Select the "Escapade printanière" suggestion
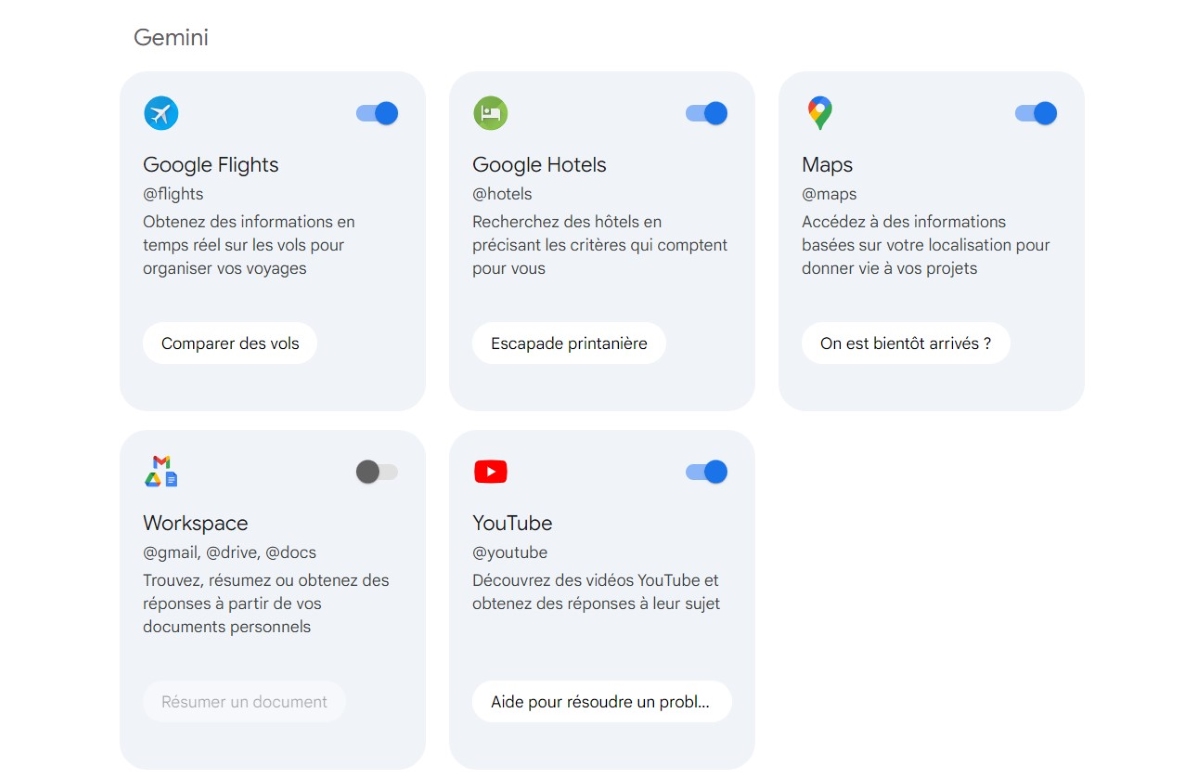This screenshot has width=1200, height=781. pyautogui.click(x=569, y=343)
